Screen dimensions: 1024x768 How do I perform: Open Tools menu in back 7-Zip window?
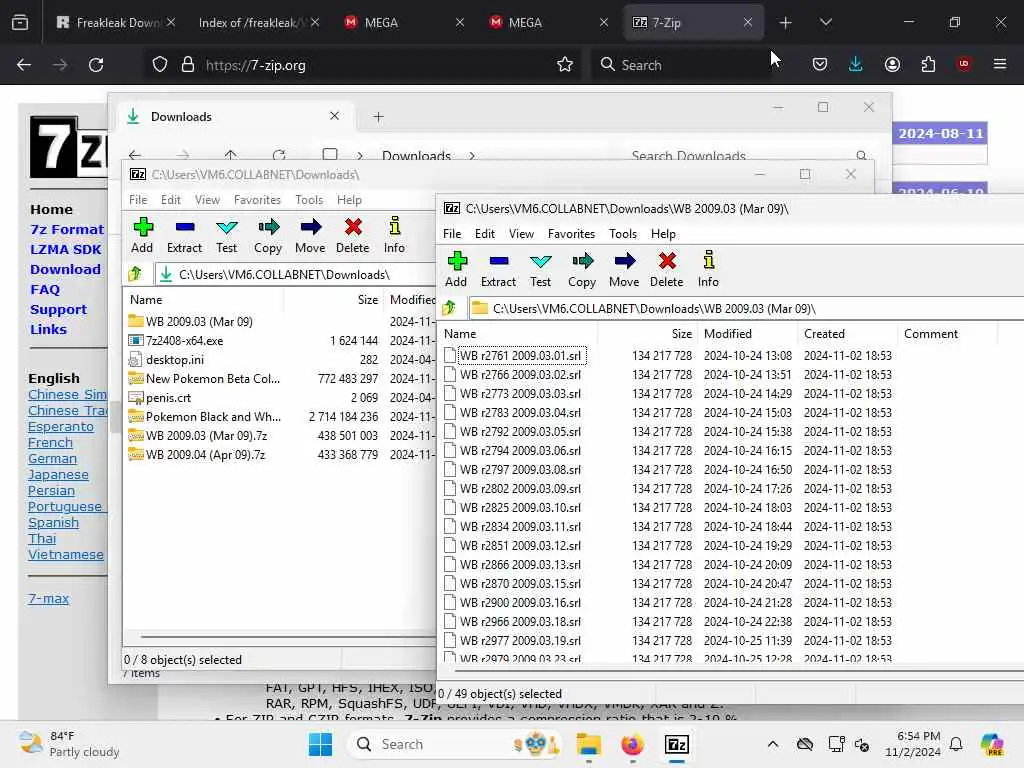click(309, 200)
